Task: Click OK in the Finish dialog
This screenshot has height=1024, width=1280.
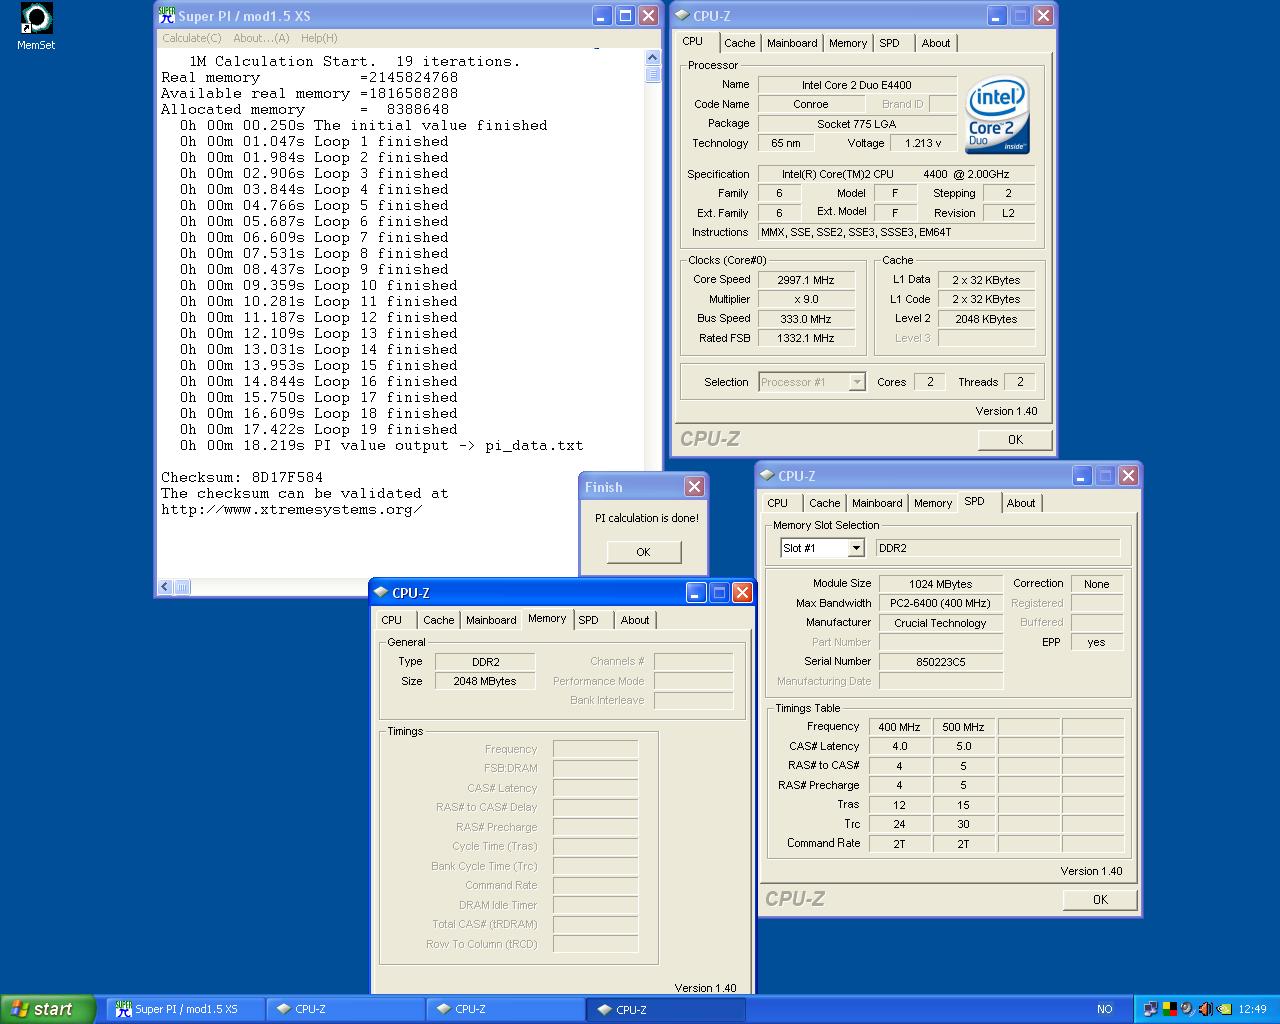Action: (643, 552)
